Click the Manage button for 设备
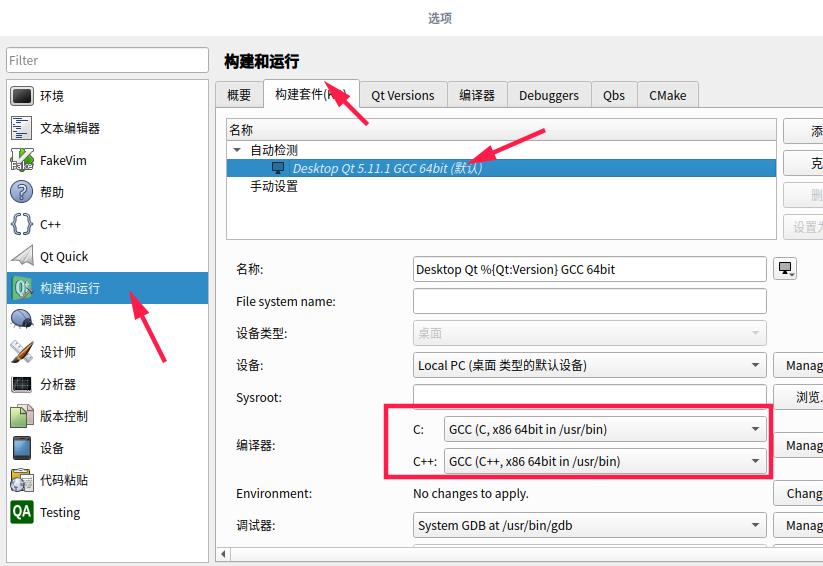The height and width of the screenshot is (566, 823). (798, 365)
